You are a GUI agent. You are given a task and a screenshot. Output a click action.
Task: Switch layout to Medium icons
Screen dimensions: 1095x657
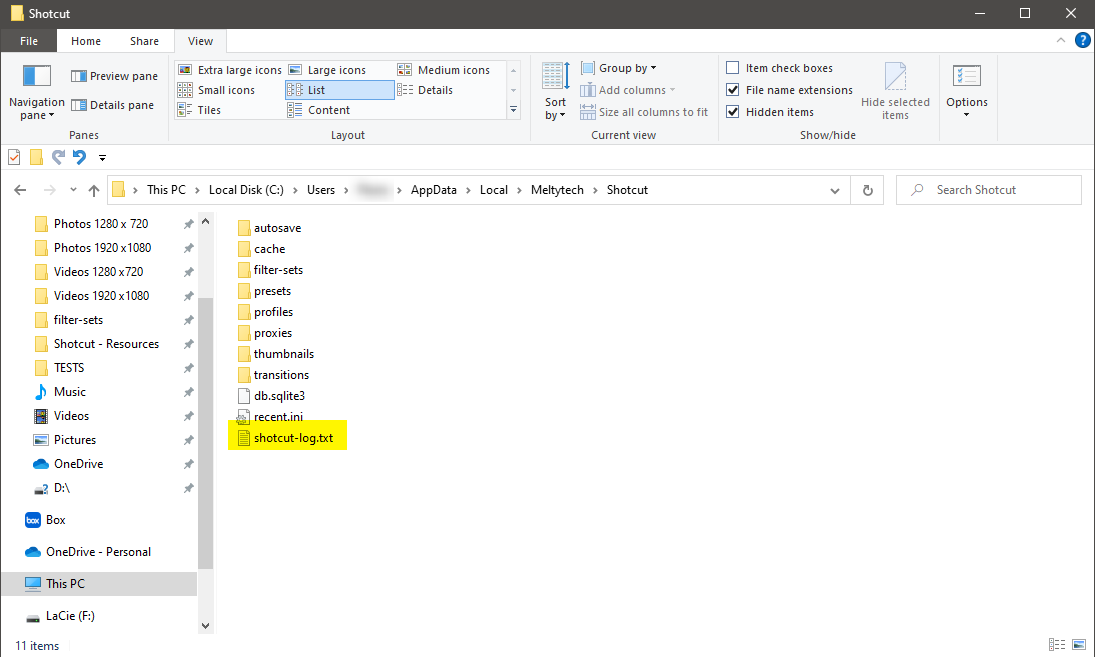(444, 70)
